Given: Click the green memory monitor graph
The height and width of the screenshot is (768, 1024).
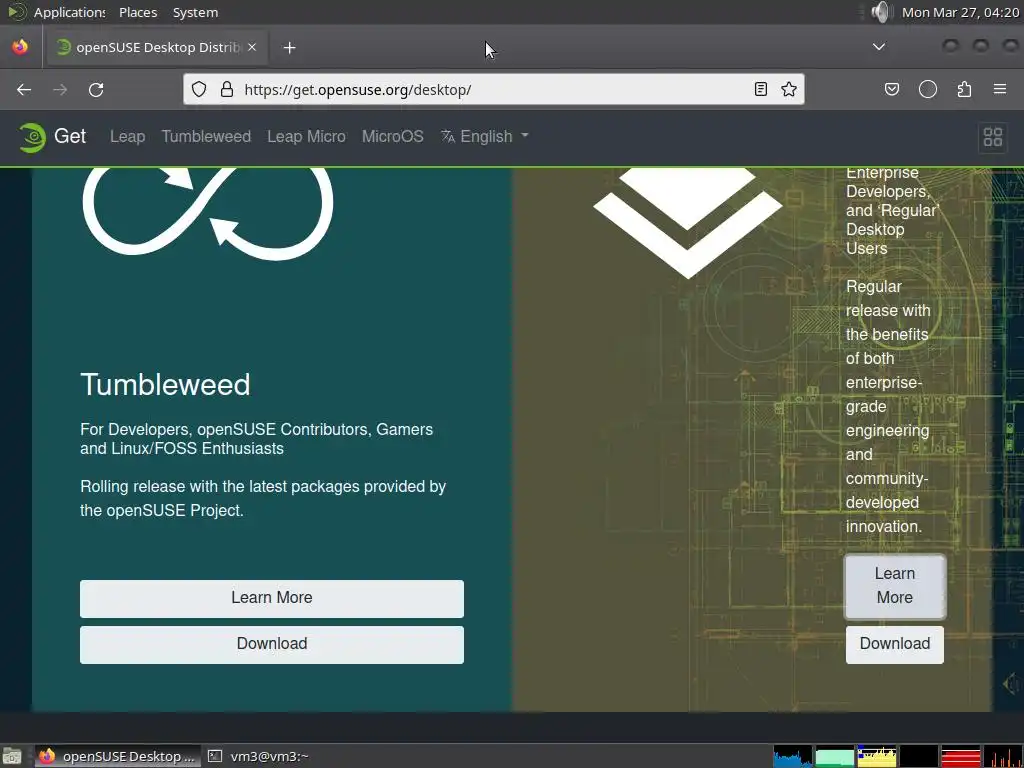Looking at the screenshot, I should (x=835, y=757).
